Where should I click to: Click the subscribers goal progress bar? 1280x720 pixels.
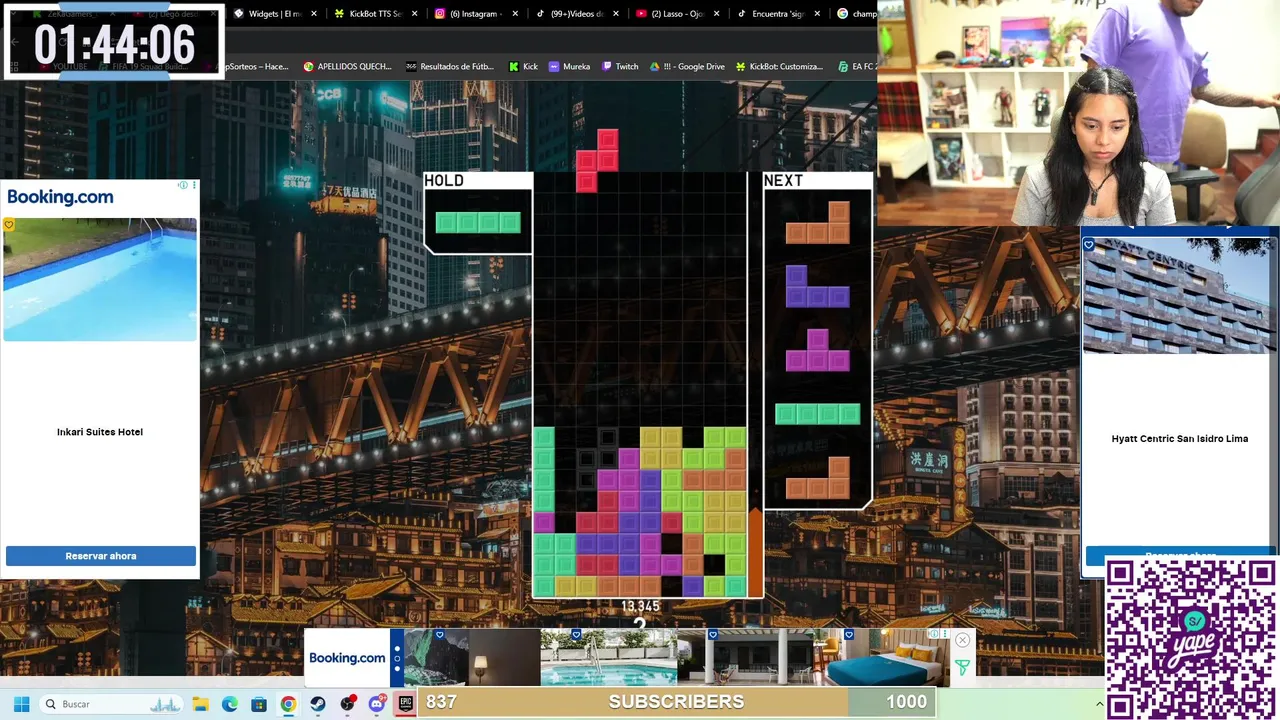point(677,702)
